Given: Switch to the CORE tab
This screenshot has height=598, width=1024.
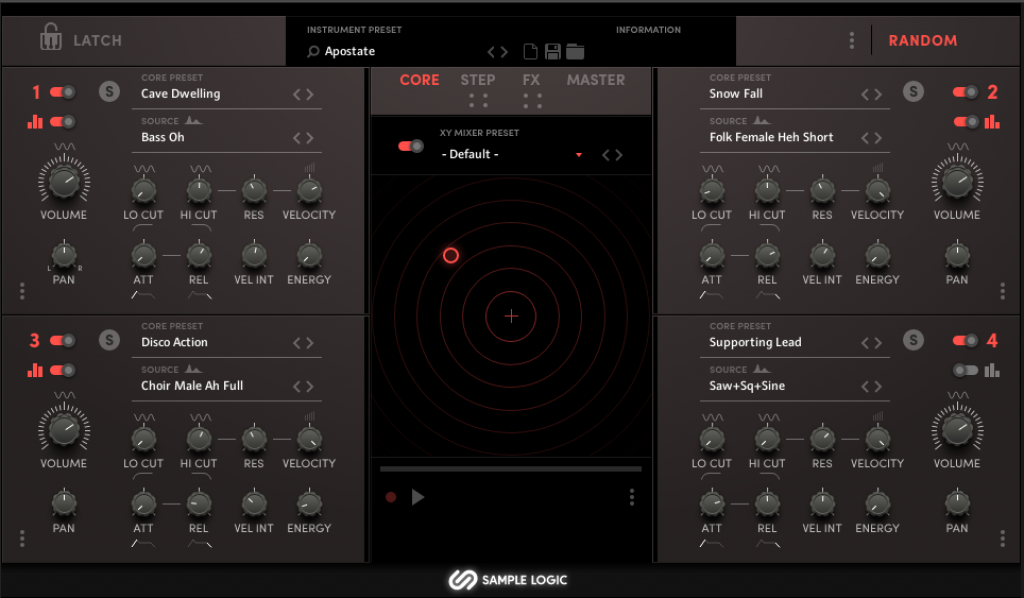Looking at the screenshot, I should pyautogui.click(x=419, y=80).
